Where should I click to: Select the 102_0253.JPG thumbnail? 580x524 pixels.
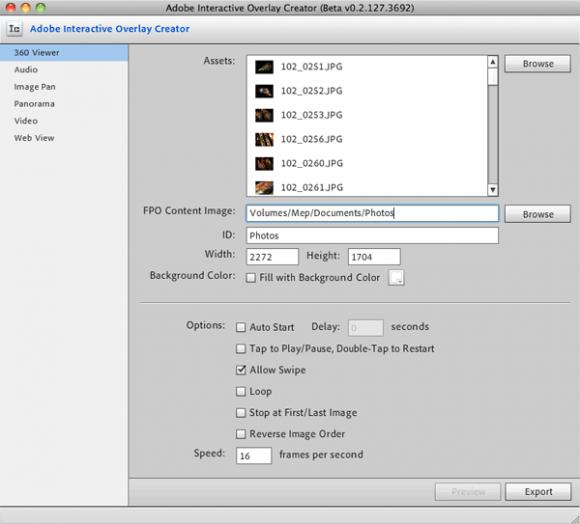[264, 115]
